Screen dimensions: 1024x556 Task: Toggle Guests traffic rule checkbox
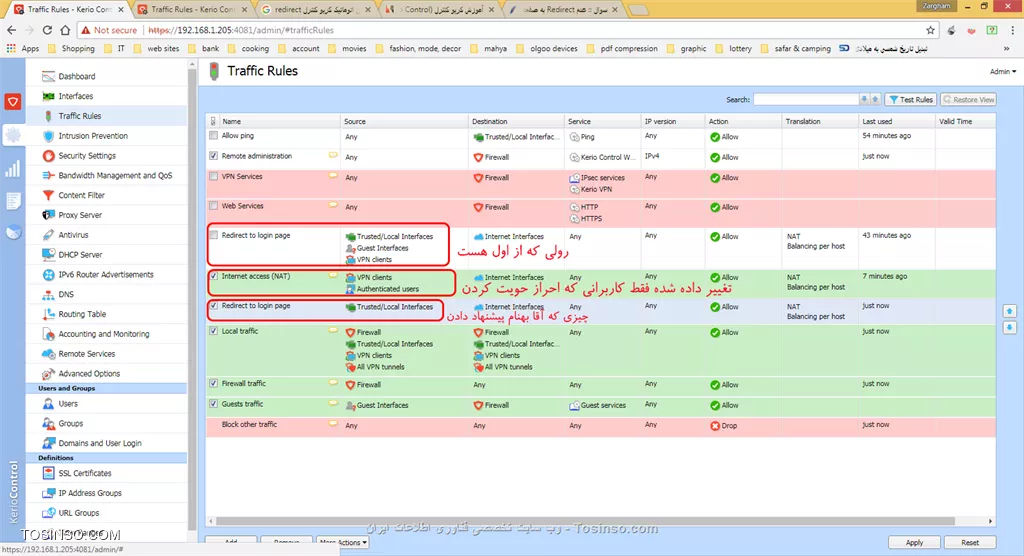[x=214, y=404]
